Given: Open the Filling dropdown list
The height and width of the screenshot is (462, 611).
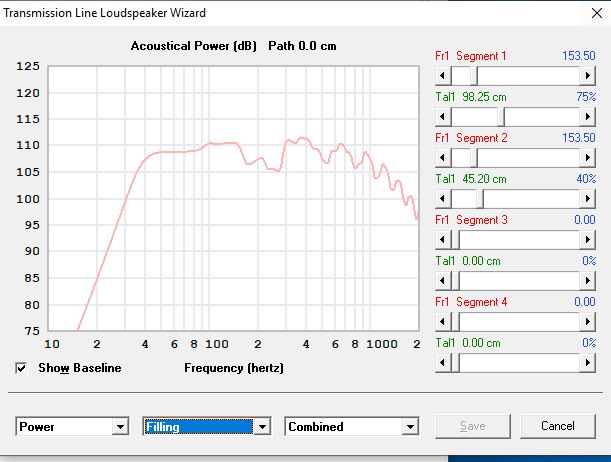Looking at the screenshot, I should pos(262,427).
